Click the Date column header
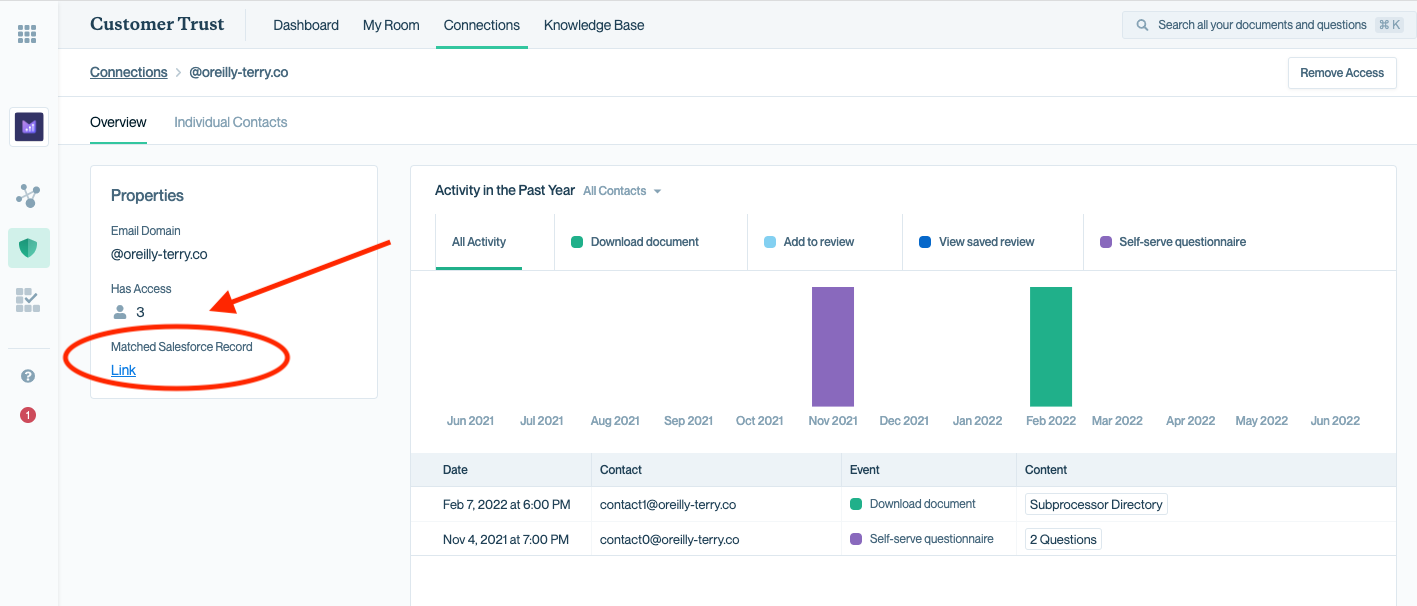 pos(455,470)
